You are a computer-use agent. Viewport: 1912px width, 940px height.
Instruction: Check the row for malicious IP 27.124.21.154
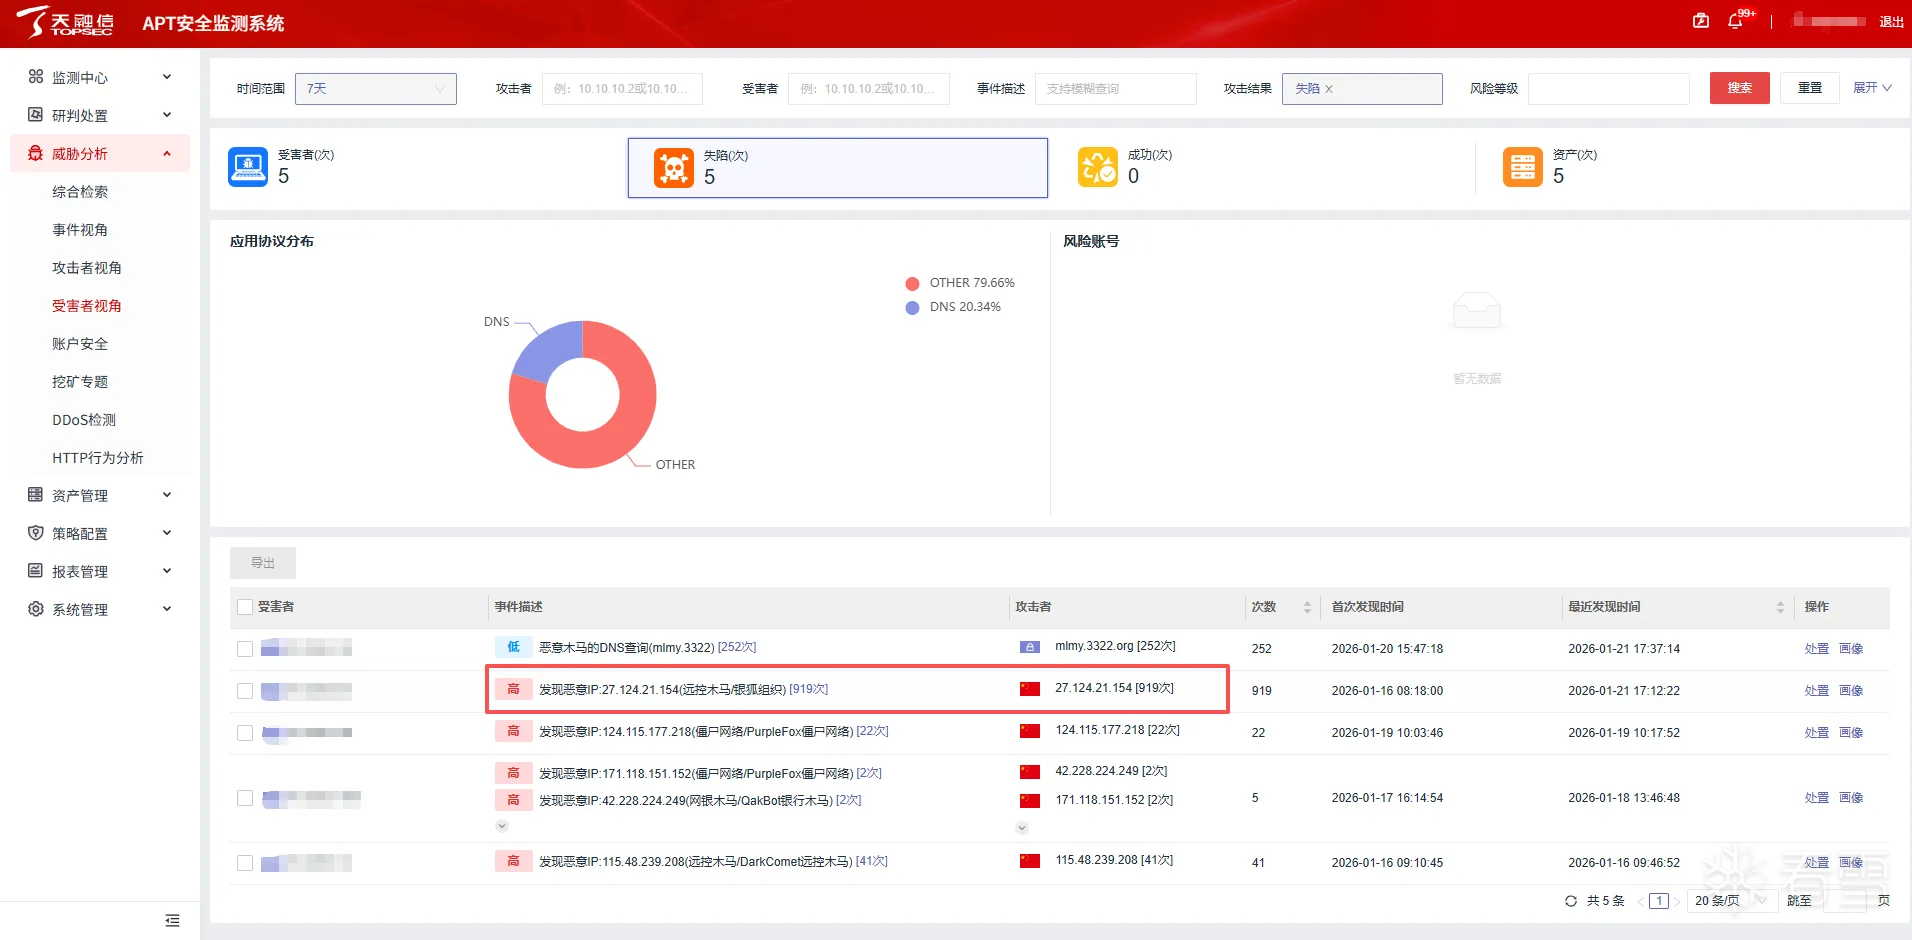245,691
